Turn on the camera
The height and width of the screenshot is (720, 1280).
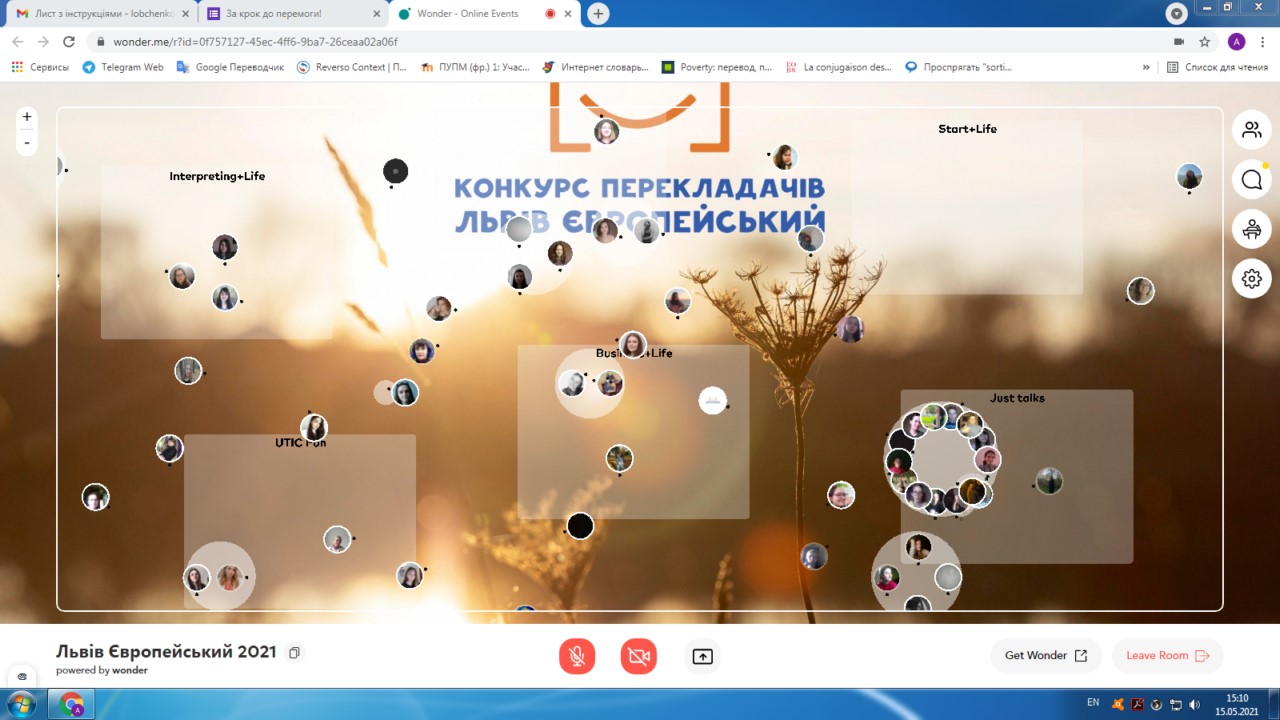point(639,656)
